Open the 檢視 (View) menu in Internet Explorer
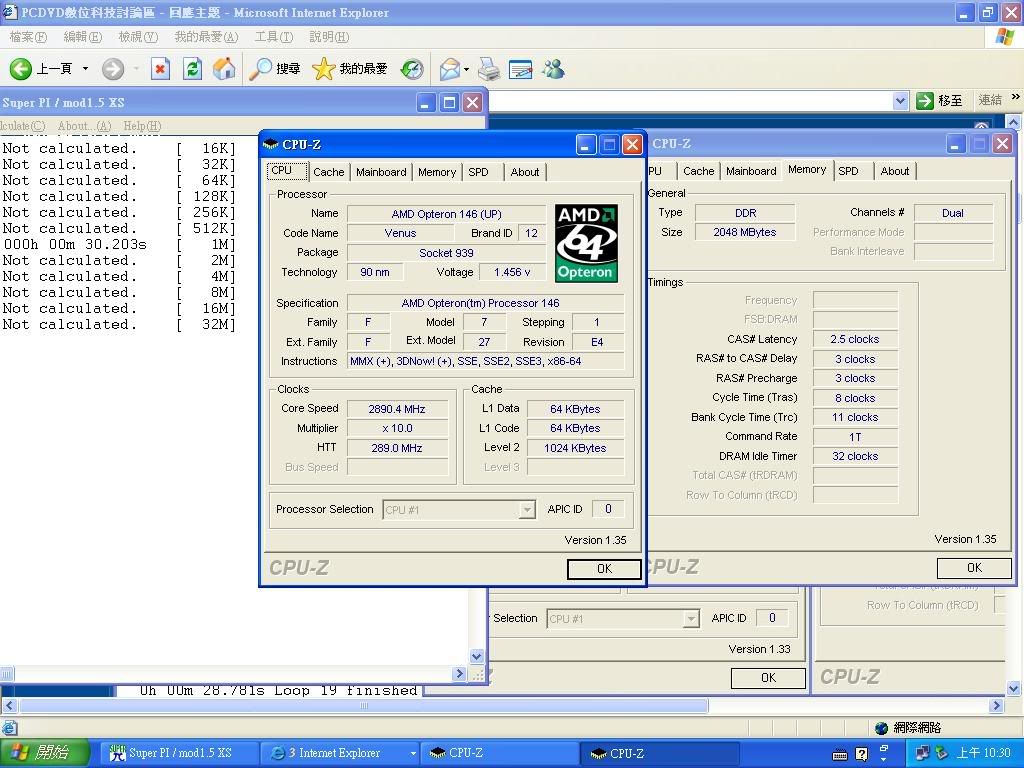This screenshot has width=1024, height=768. coord(137,37)
